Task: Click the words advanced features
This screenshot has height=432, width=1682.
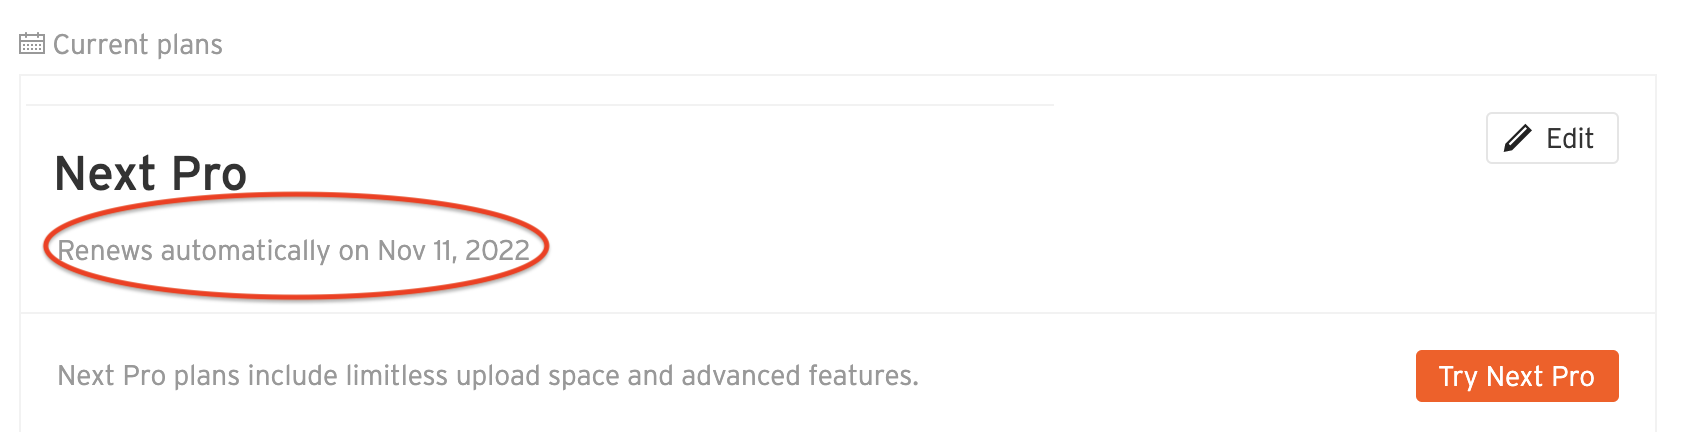Action: (x=799, y=376)
